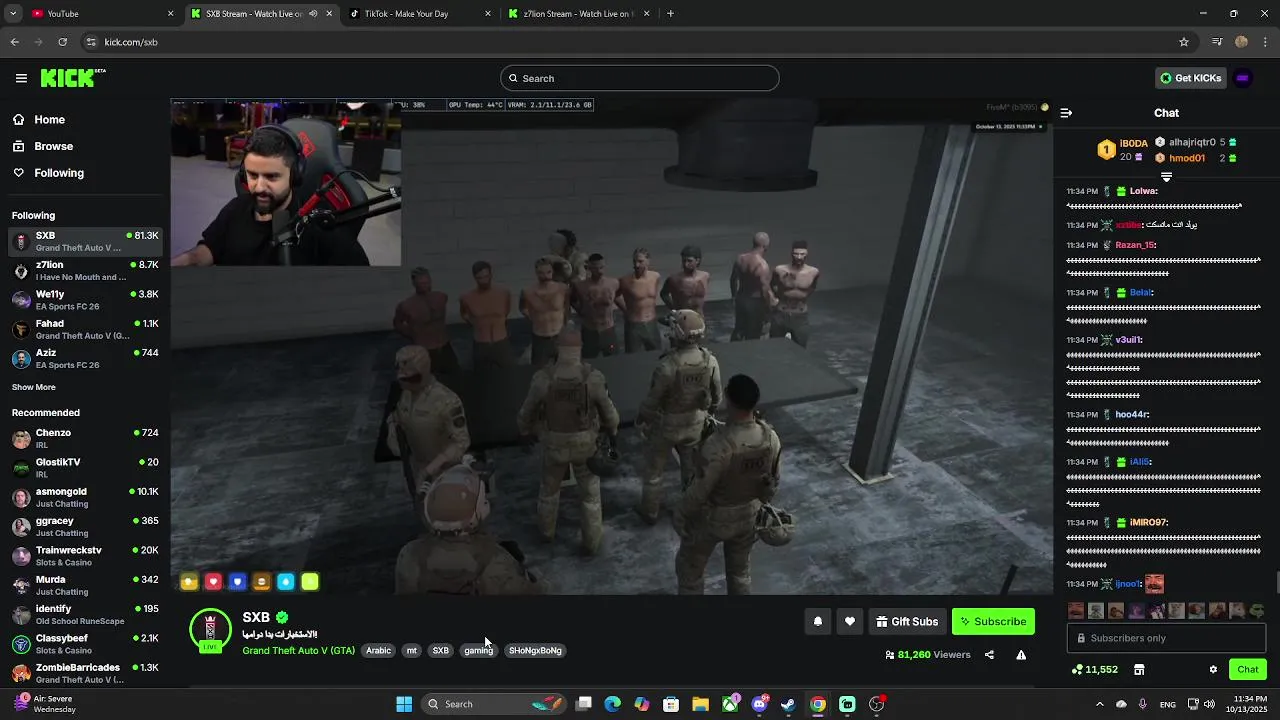Expand the gift leaderboard dropdown
Viewport: 1280px width, 720px height.
[1166, 176]
